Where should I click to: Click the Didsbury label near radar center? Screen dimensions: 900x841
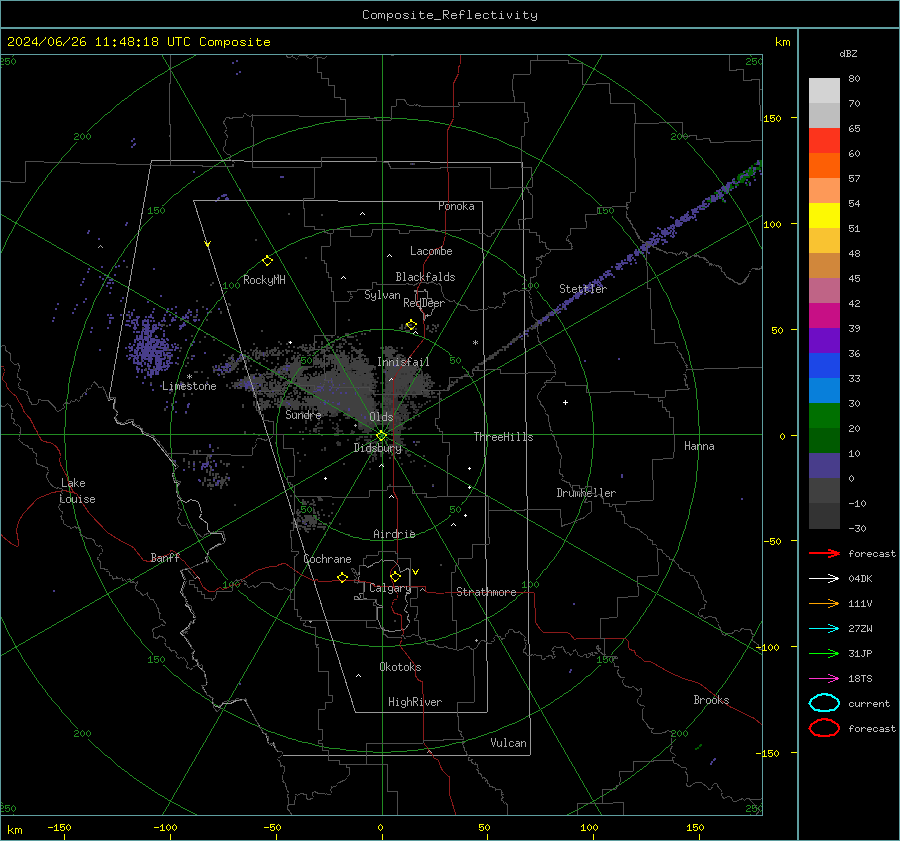(x=377, y=448)
